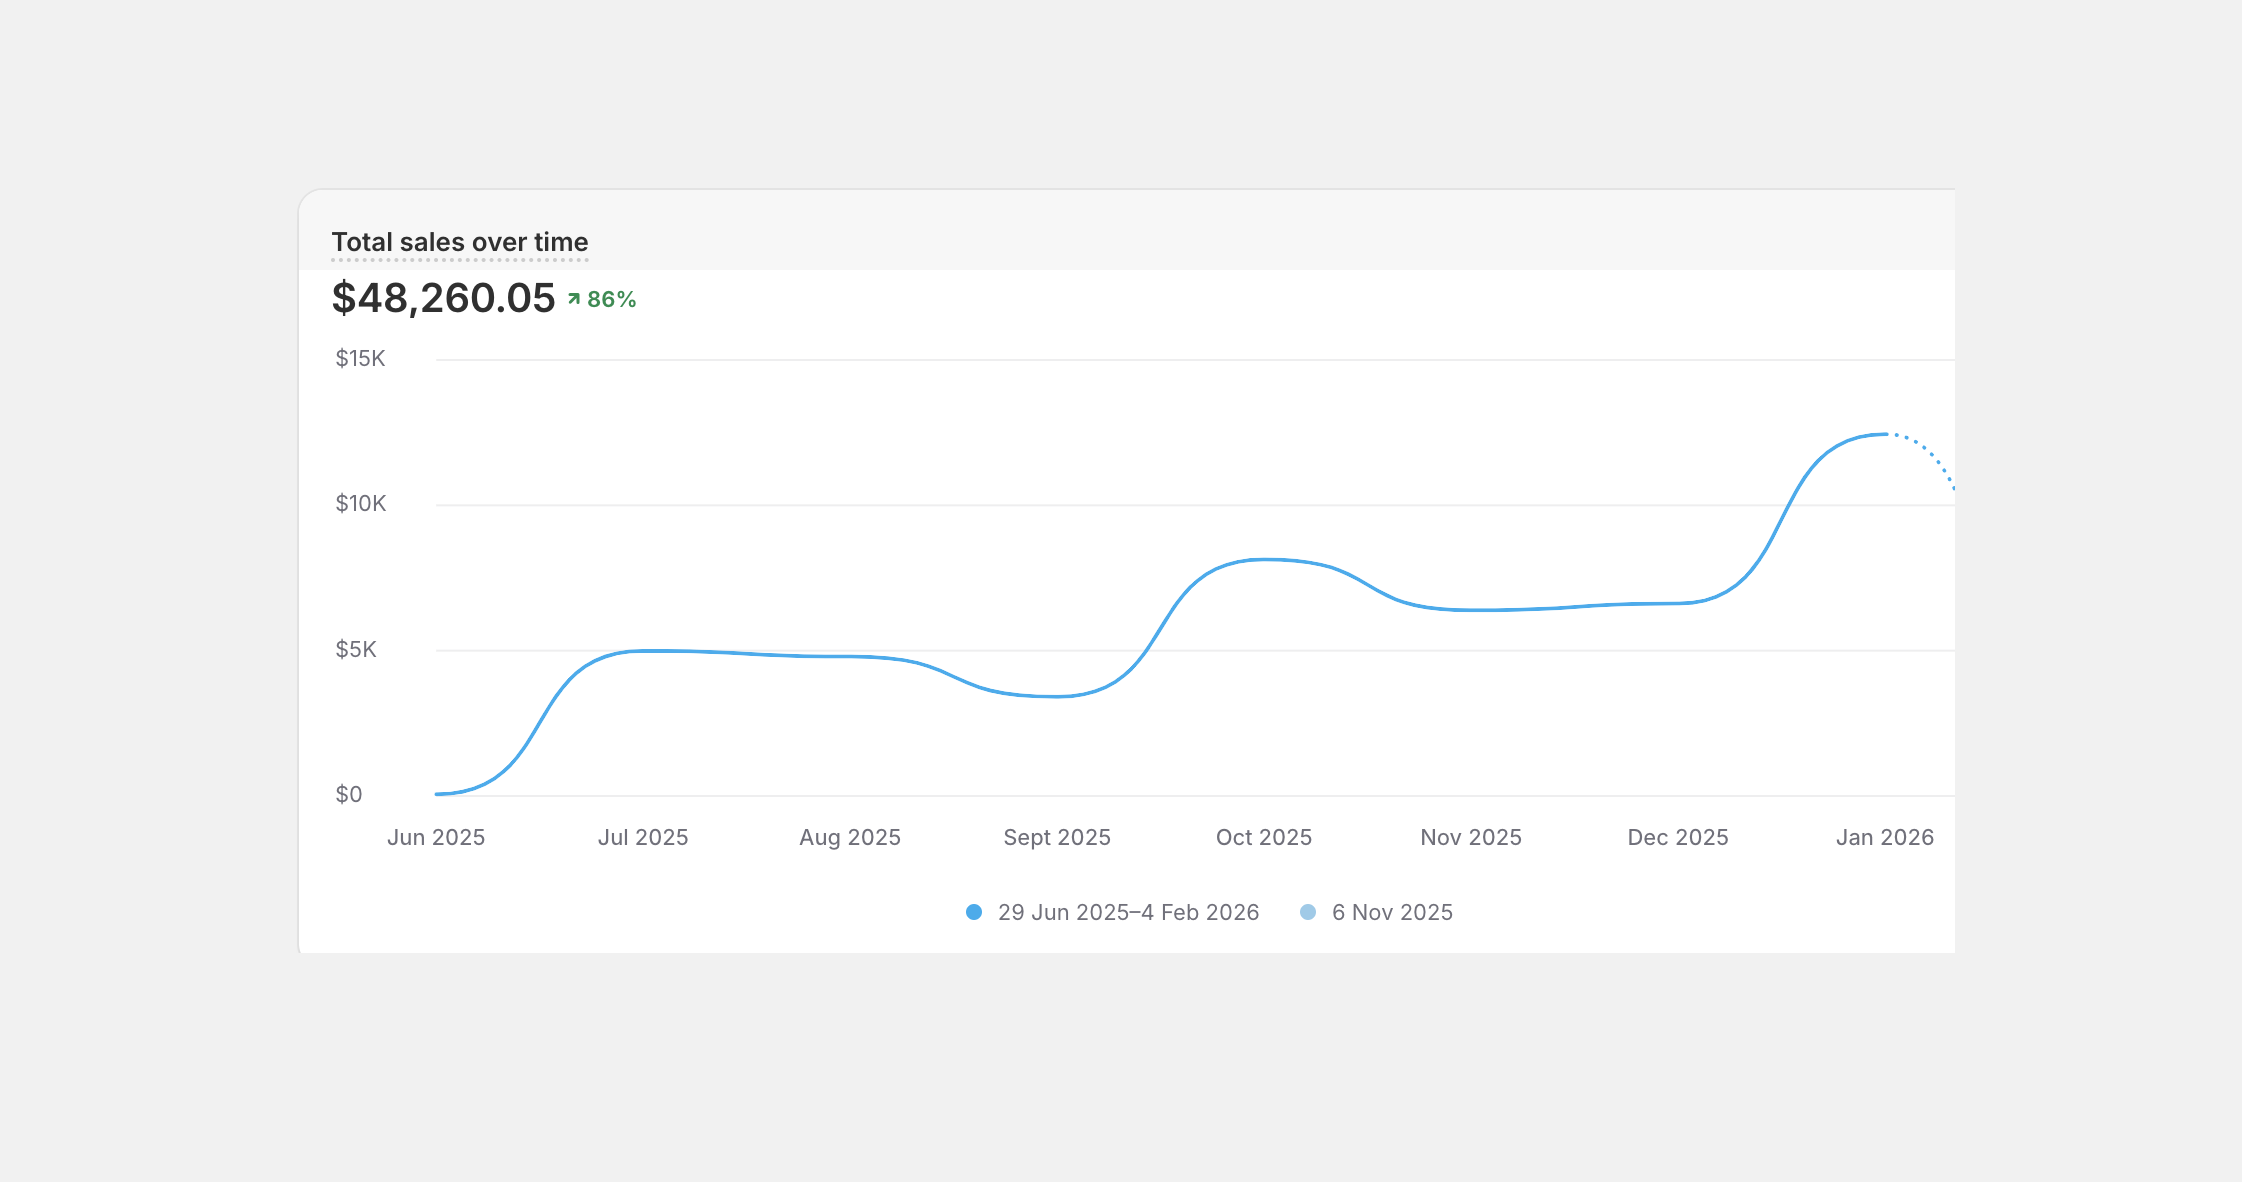This screenshot has width=2242, height=1182.
Task: Click the dark blue legend dot
Action: (974, 912)
